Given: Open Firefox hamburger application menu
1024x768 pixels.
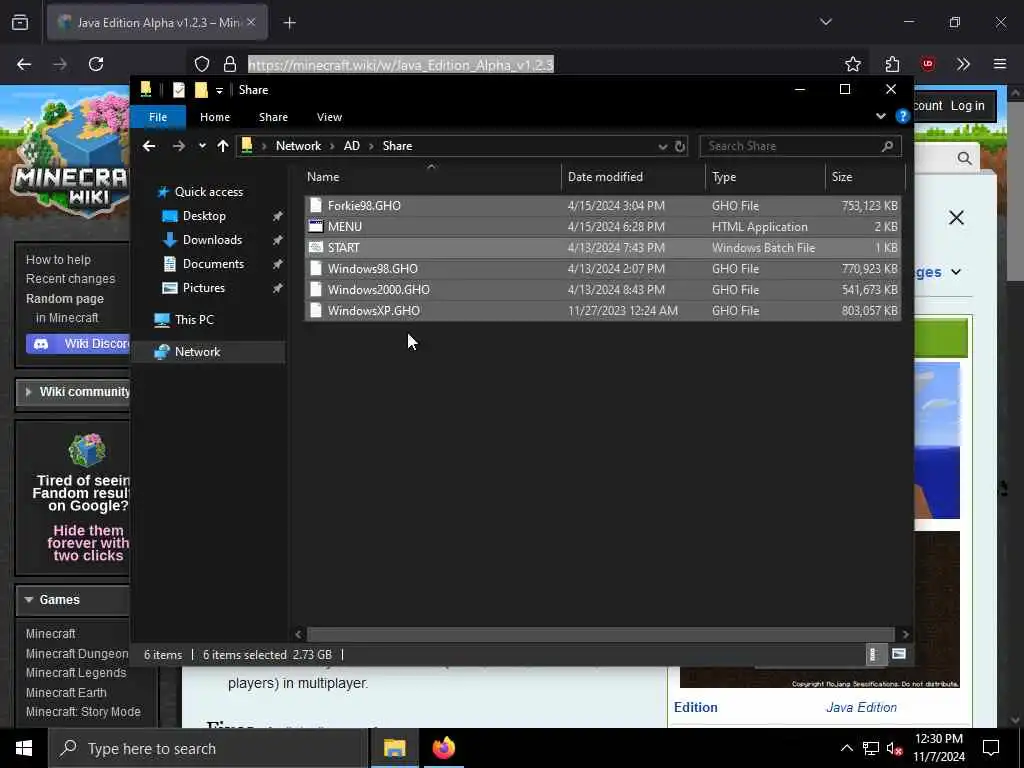Looking at the screenshot, I should 1000,64.
